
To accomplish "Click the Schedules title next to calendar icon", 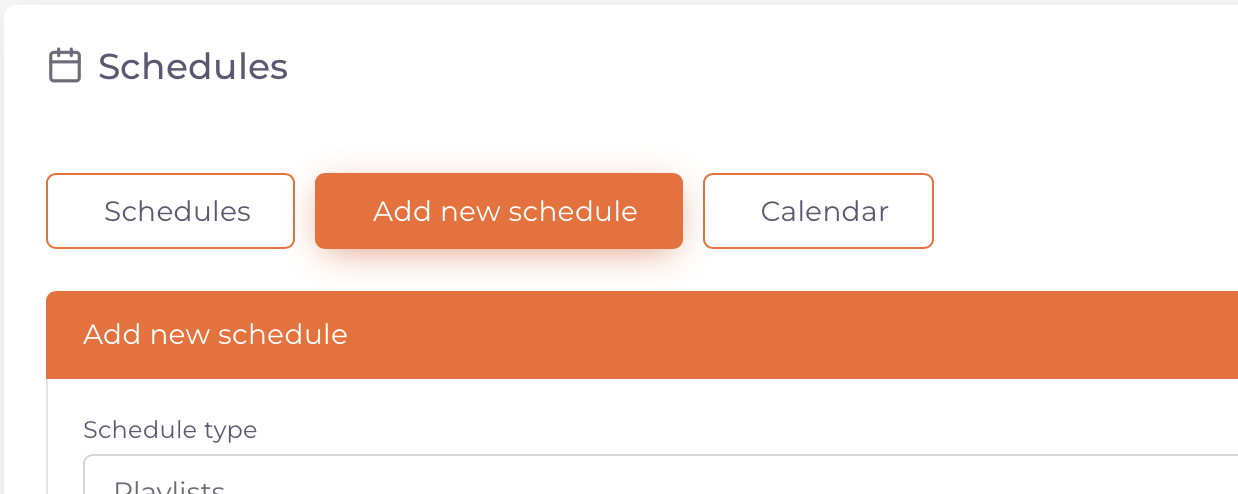I will (193, 67).
